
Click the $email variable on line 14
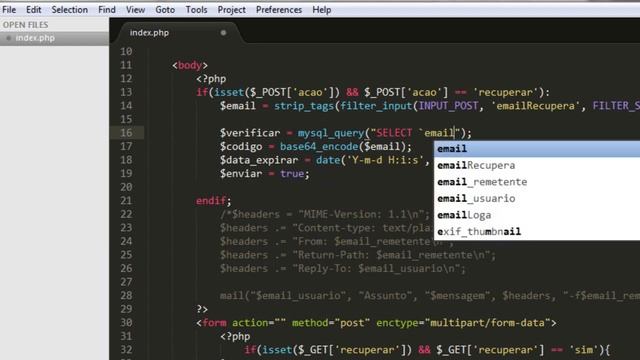[x=238, y=106]
